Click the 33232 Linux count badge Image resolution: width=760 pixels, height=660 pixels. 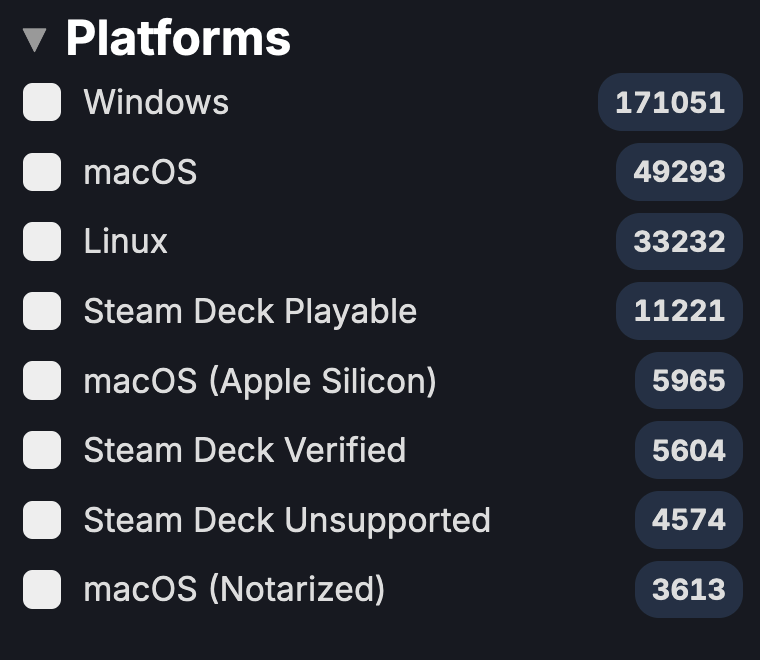coord(679,241)
